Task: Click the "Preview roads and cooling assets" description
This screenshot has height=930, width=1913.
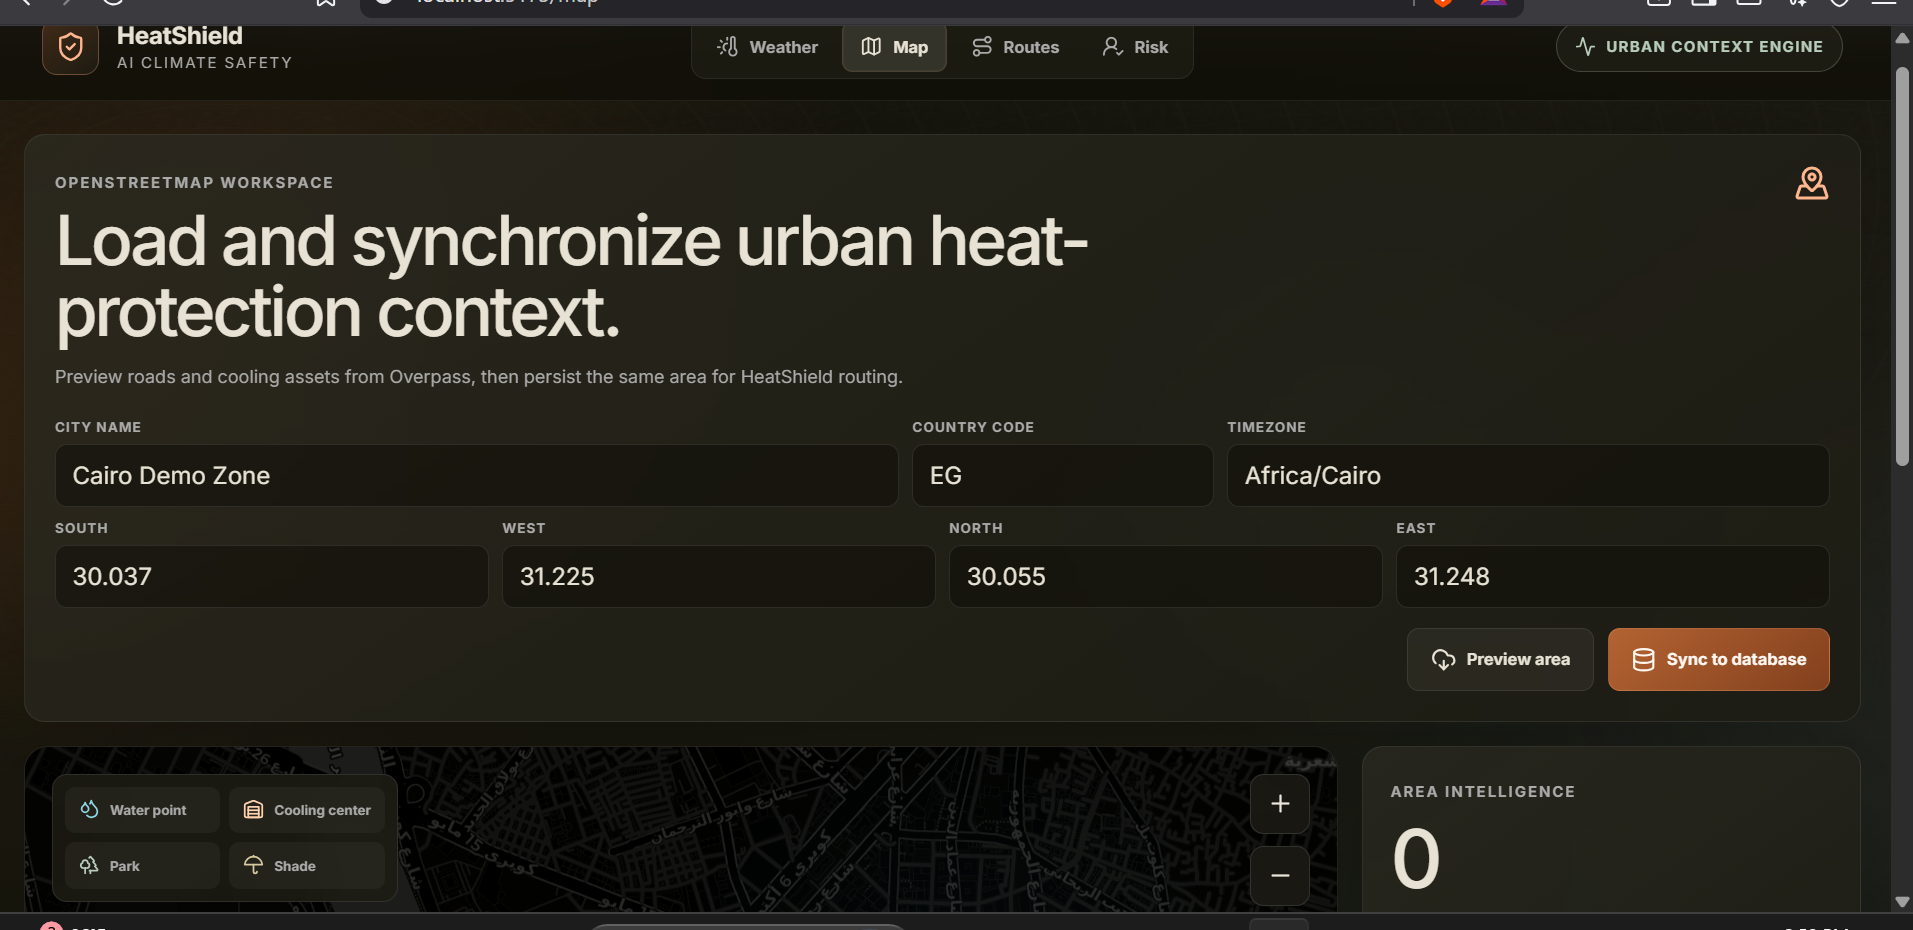Action: tap(479, 377)
